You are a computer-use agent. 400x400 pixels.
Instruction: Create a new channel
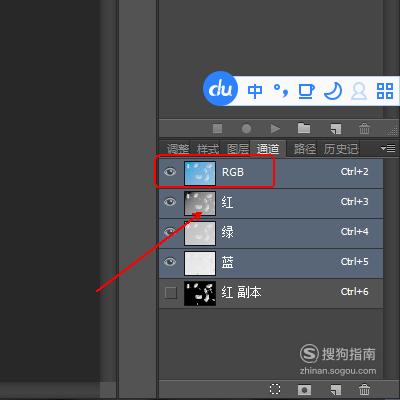pyautogui.click(x=336, y=389)
